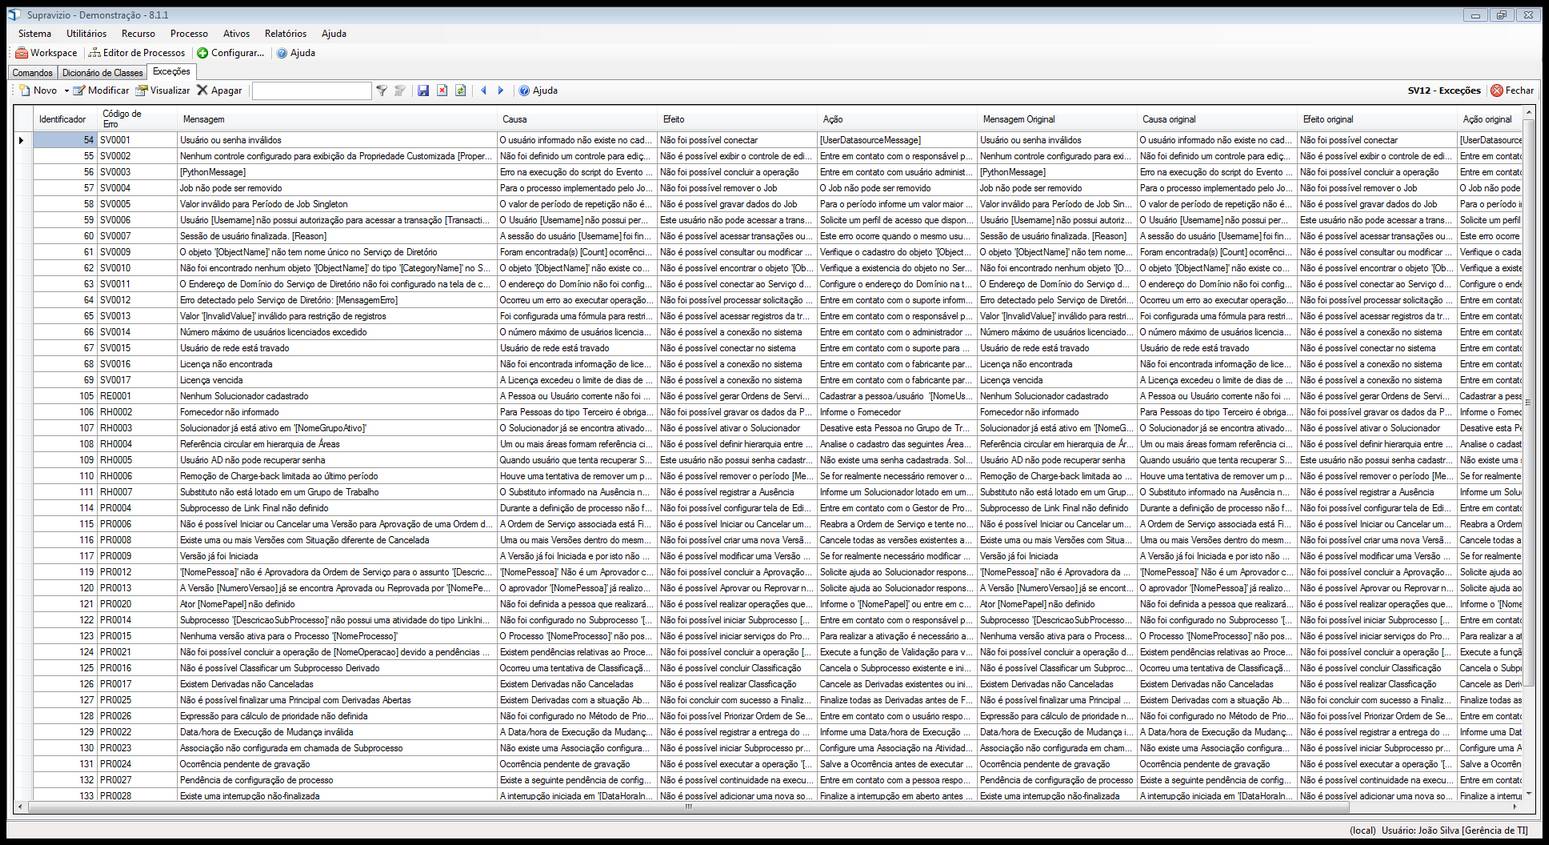Click 'Versão já foi Iniciada' in row PR0009

[x=337, y=556]
